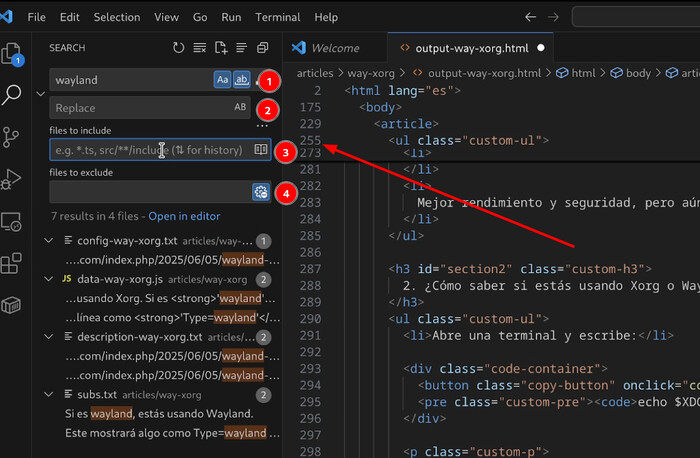The height and width of the screenshot is (458, 700).
Task: Open the Search view magnifier icon
Action: coord(12,95)
